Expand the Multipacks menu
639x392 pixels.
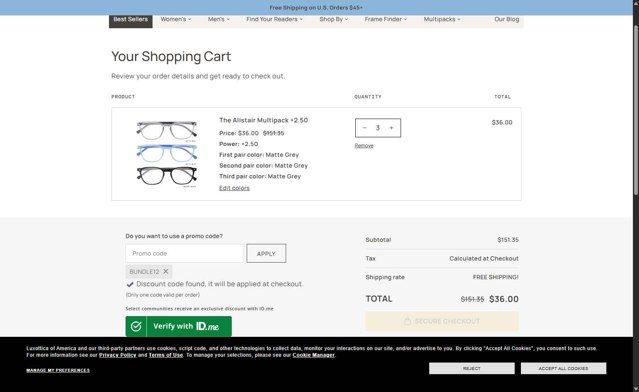[442, 19]
